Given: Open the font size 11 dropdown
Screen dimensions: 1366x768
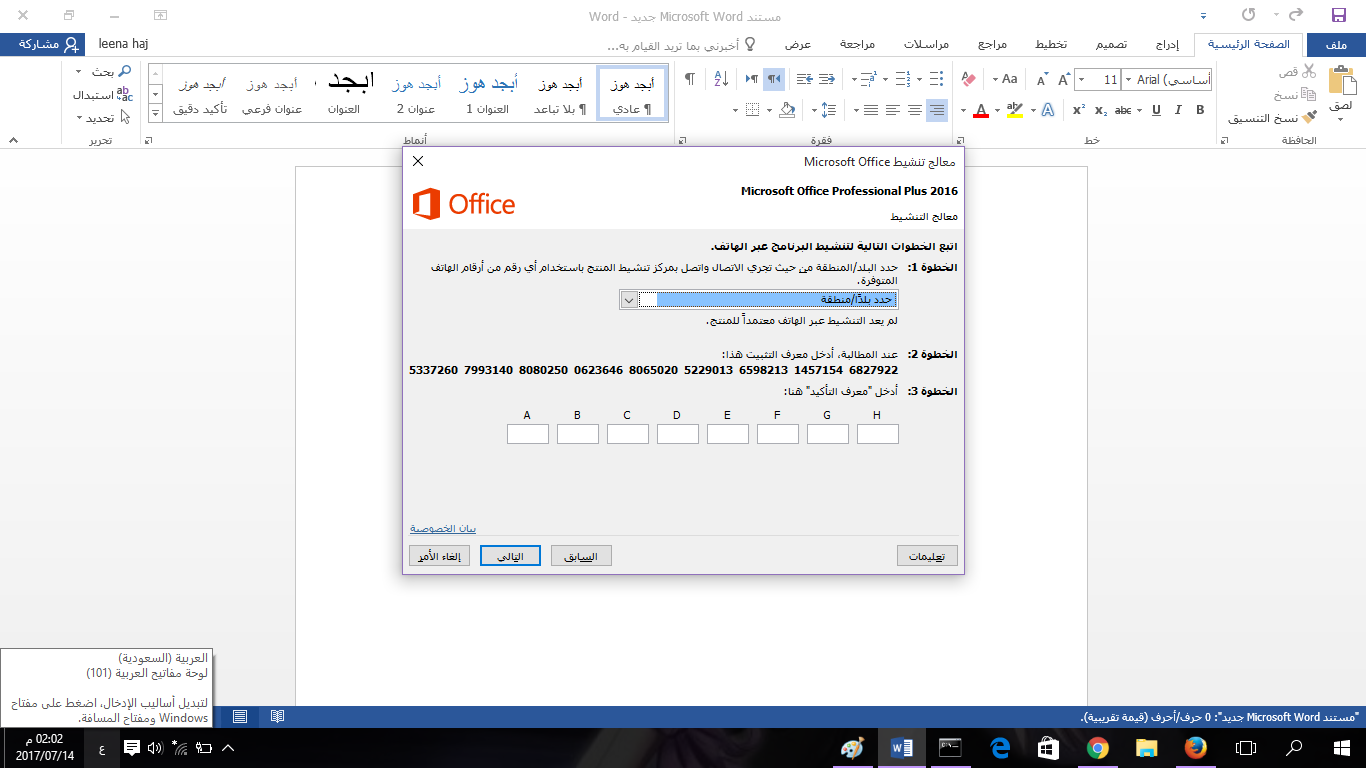Looking at the screenshot, I should coord(1083,79).
